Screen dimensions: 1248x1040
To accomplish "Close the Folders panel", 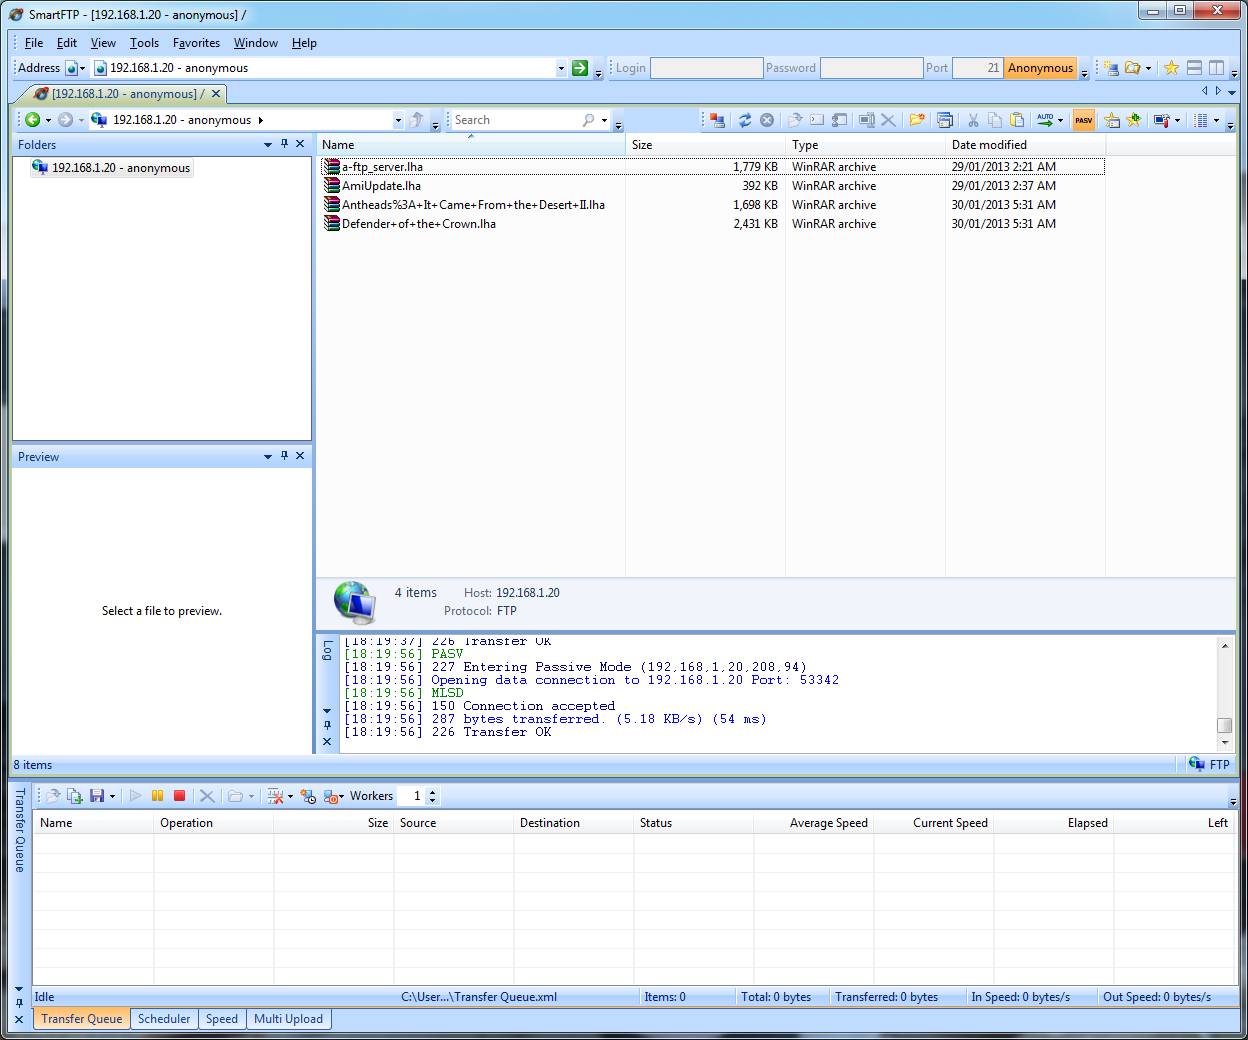I will tap(300, 144).
